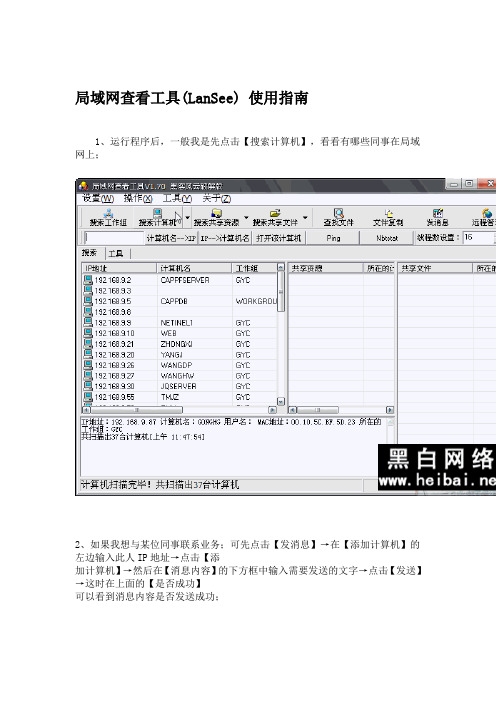Click computer icon of row 192.168.9.26

(88, 365)
